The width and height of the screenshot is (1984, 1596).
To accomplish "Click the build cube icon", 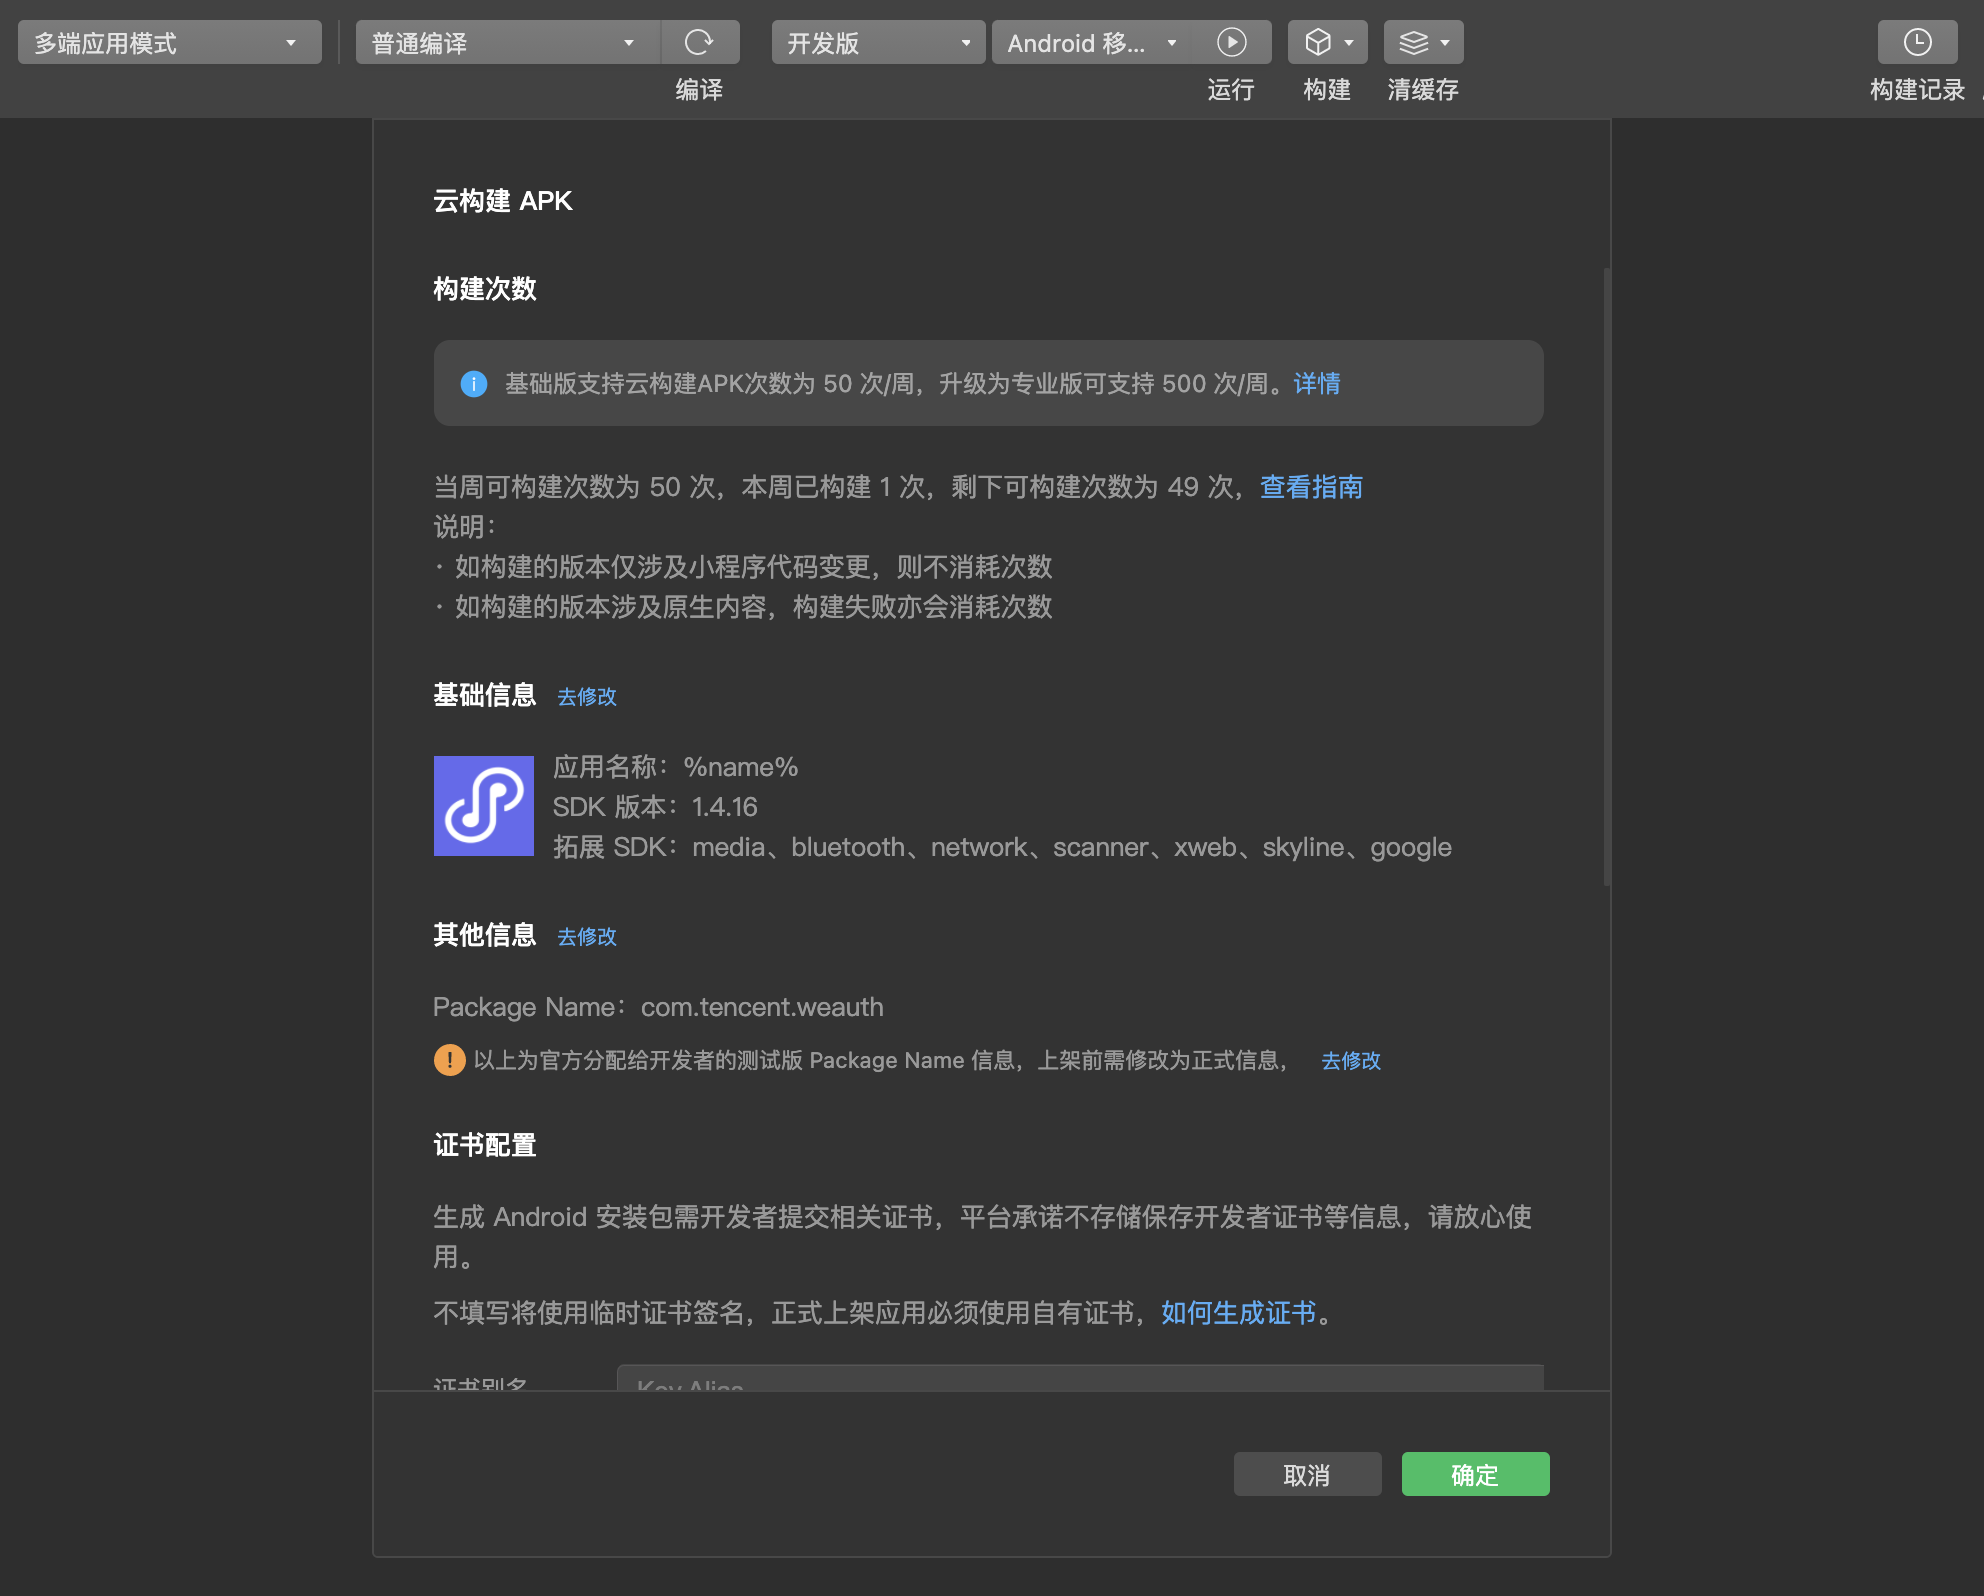I will pyautogui.click(x=1318, y=43).
